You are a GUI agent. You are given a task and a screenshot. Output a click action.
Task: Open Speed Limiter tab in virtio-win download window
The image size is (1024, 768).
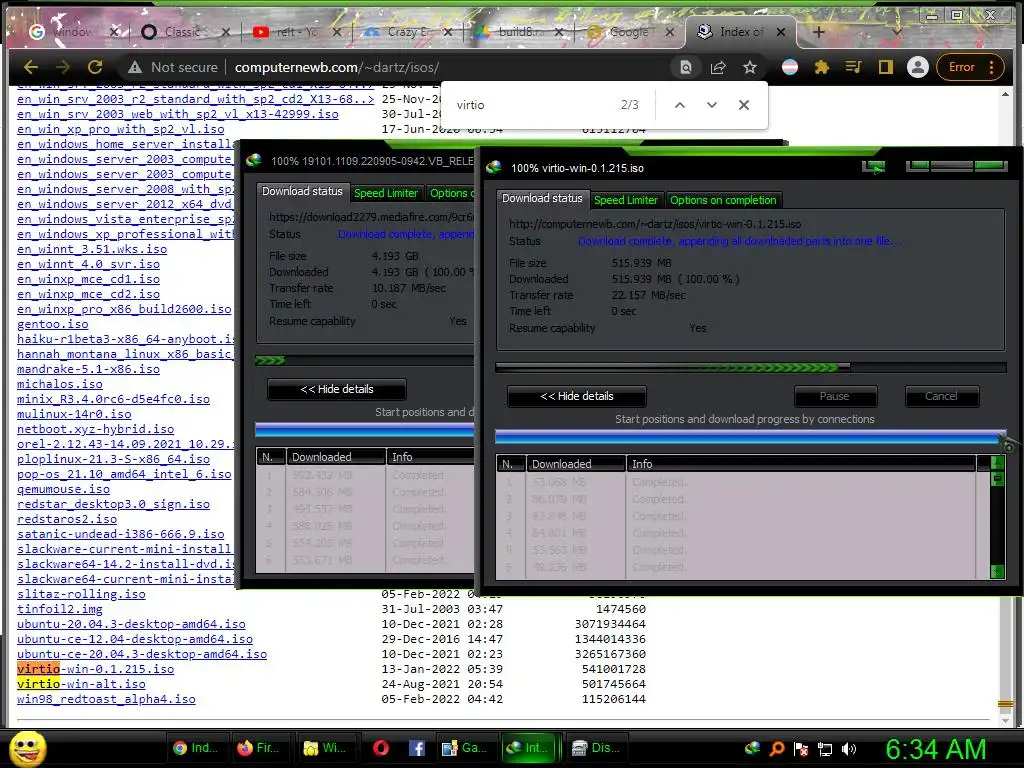tap(626, 200)
